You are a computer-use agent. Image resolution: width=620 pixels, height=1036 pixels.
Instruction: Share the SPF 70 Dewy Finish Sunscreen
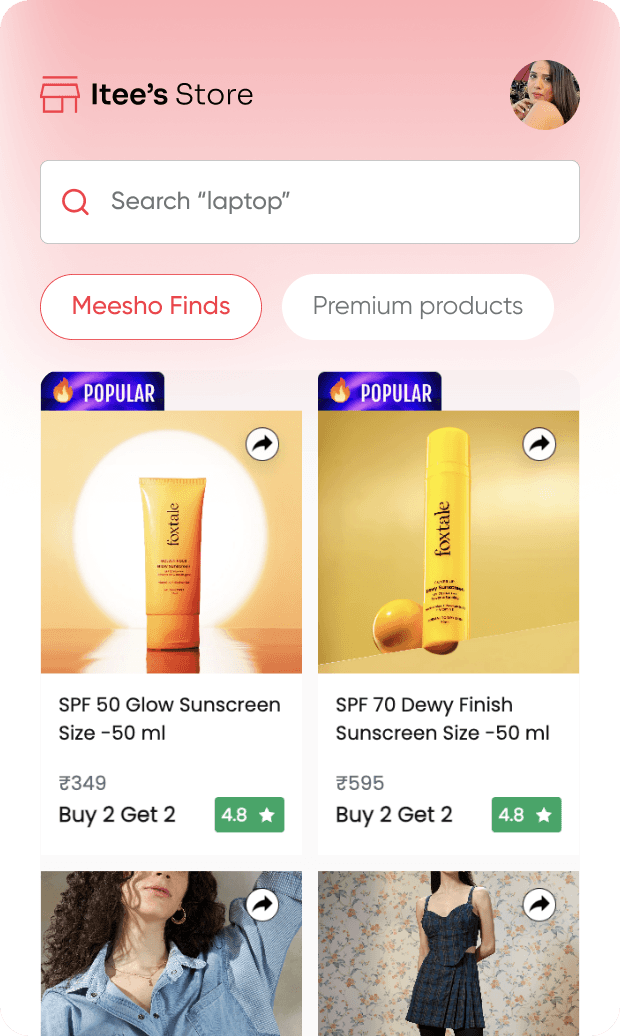pyautogui.click(x=539, y=444)
